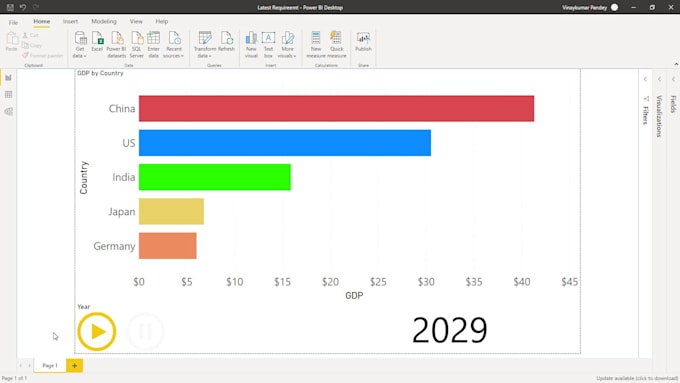Open the Help ribbon tab
Screen dimensions: 680x383
pyautogui.click(x=162, y=21)
